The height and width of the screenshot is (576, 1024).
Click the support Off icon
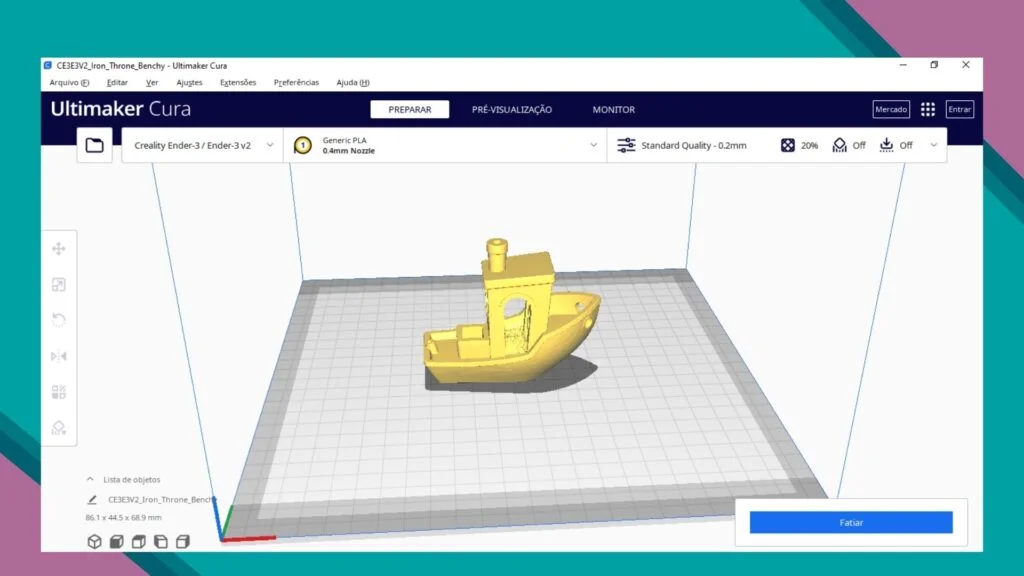(840, 145)
